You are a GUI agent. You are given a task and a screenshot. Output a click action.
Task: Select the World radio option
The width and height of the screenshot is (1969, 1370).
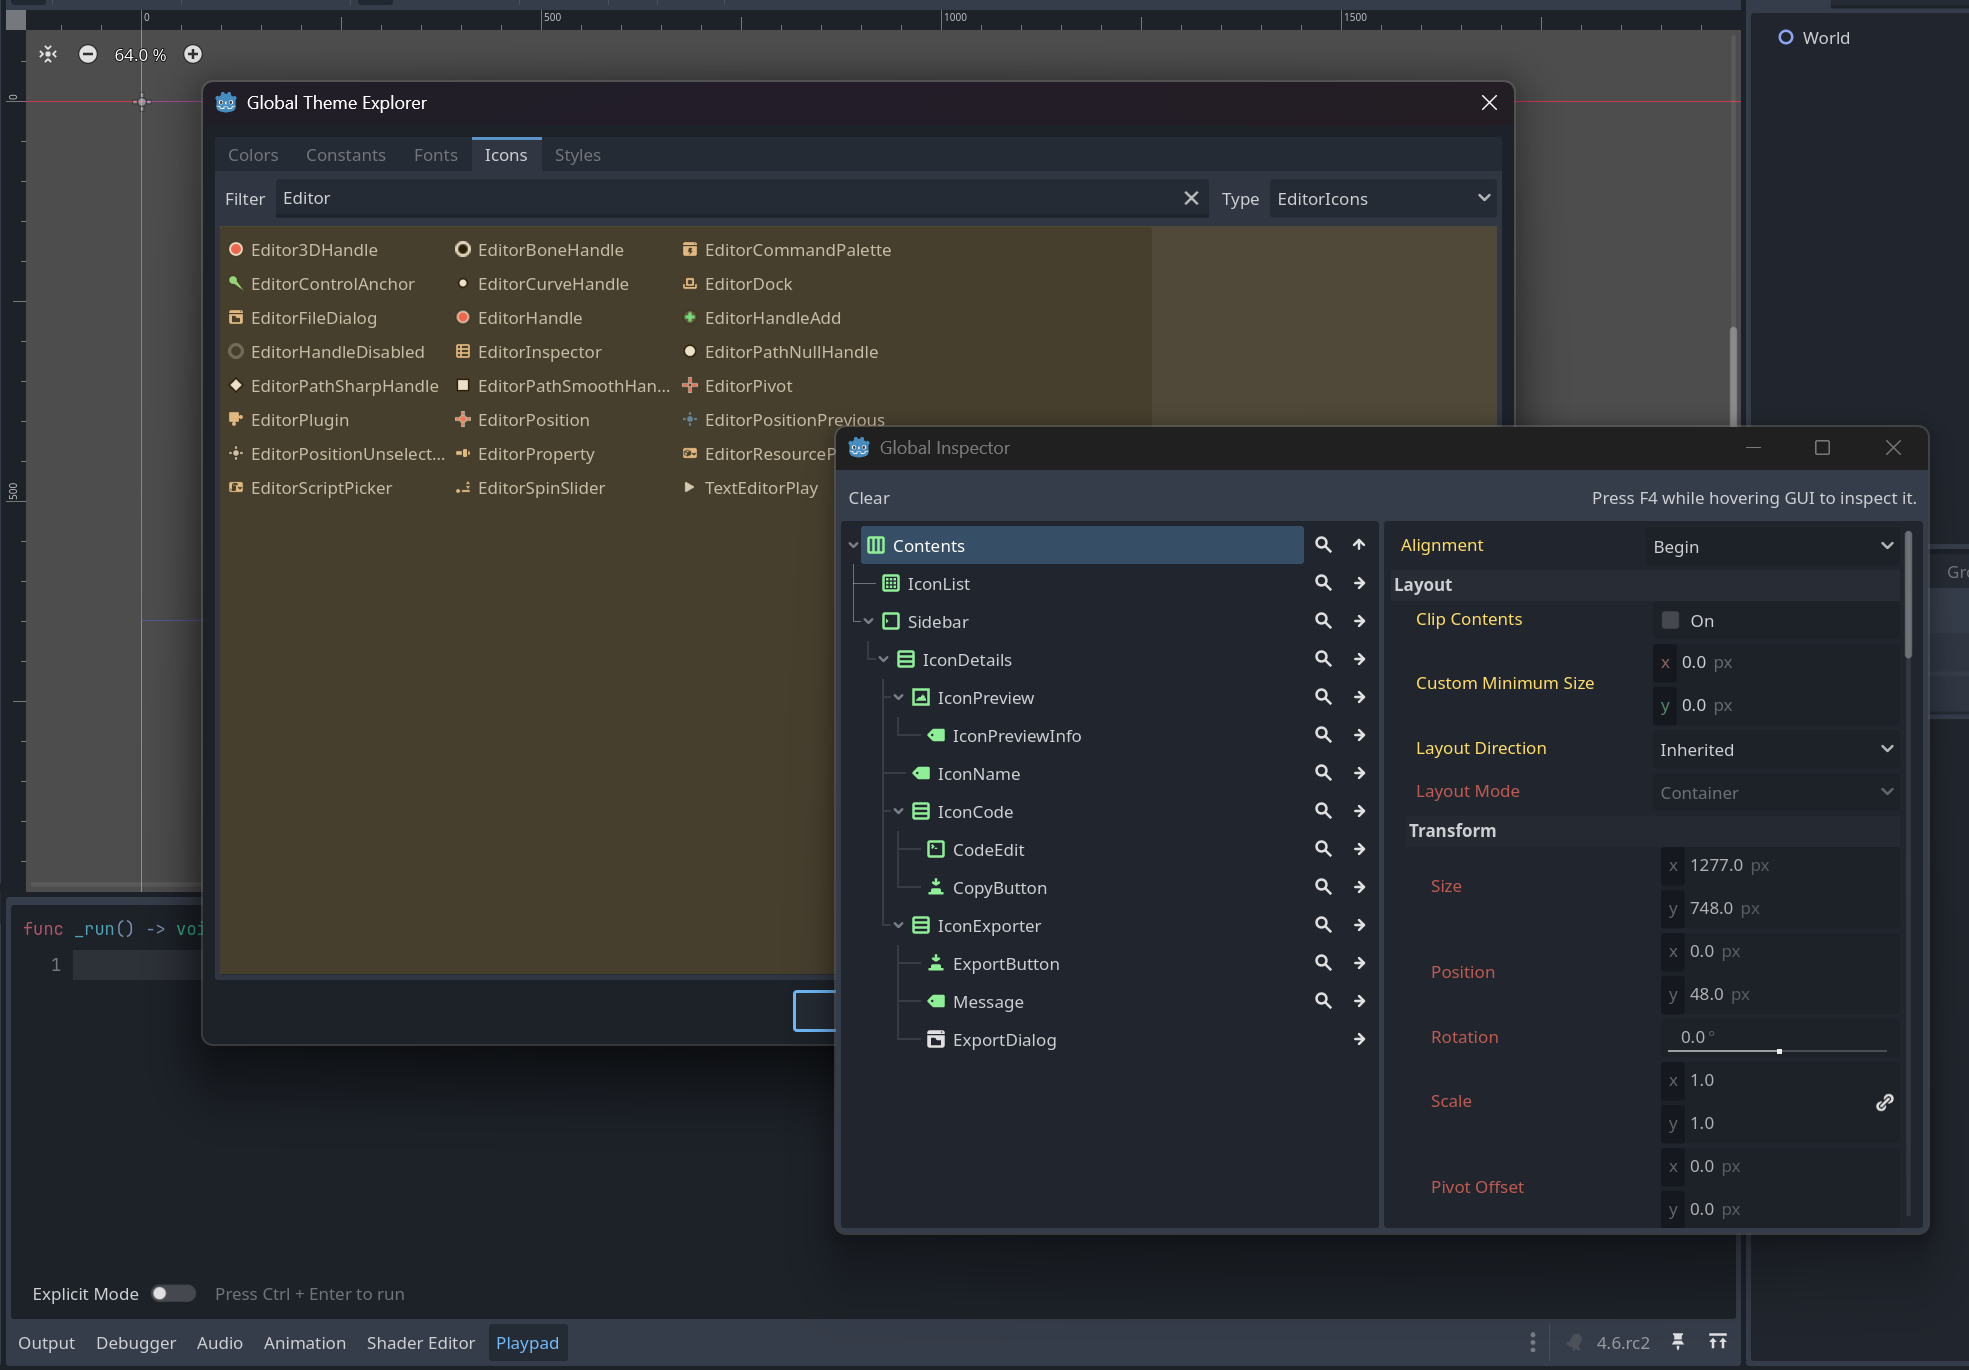[1786, 38]
